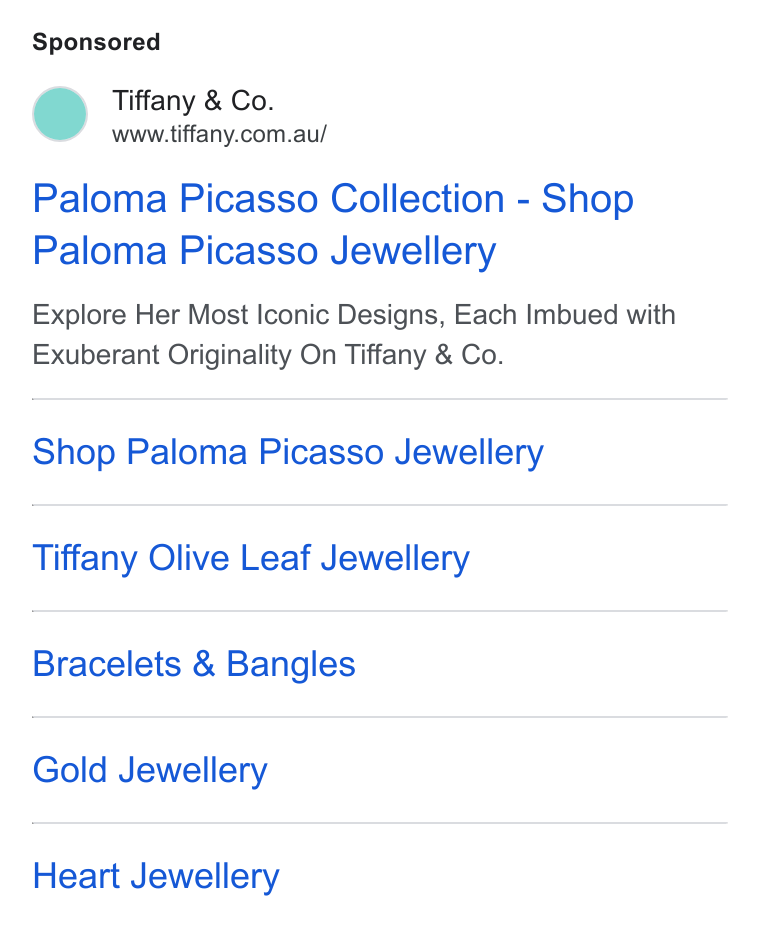Choose the sitelink mentioning Olive Leaf
Image resolution: width=760 pixels, height=928 pixels.
(x=251, y=558)
